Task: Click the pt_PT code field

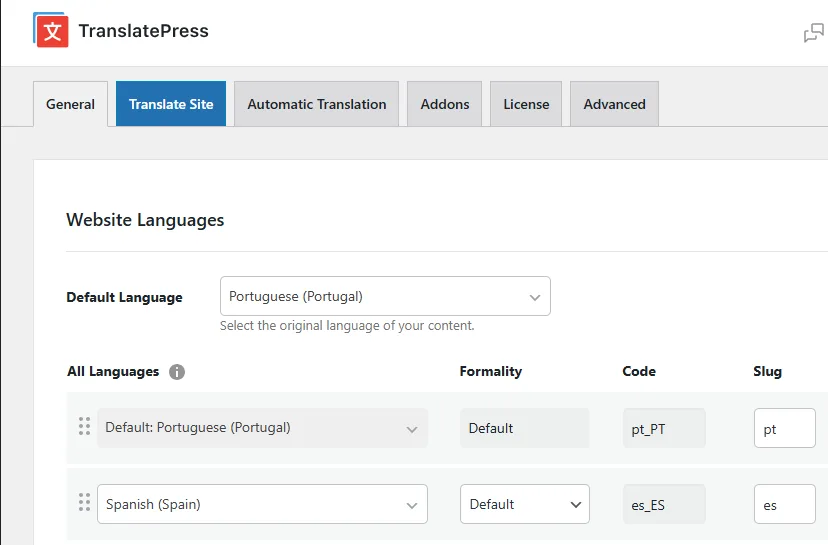Action: (664, 428)
